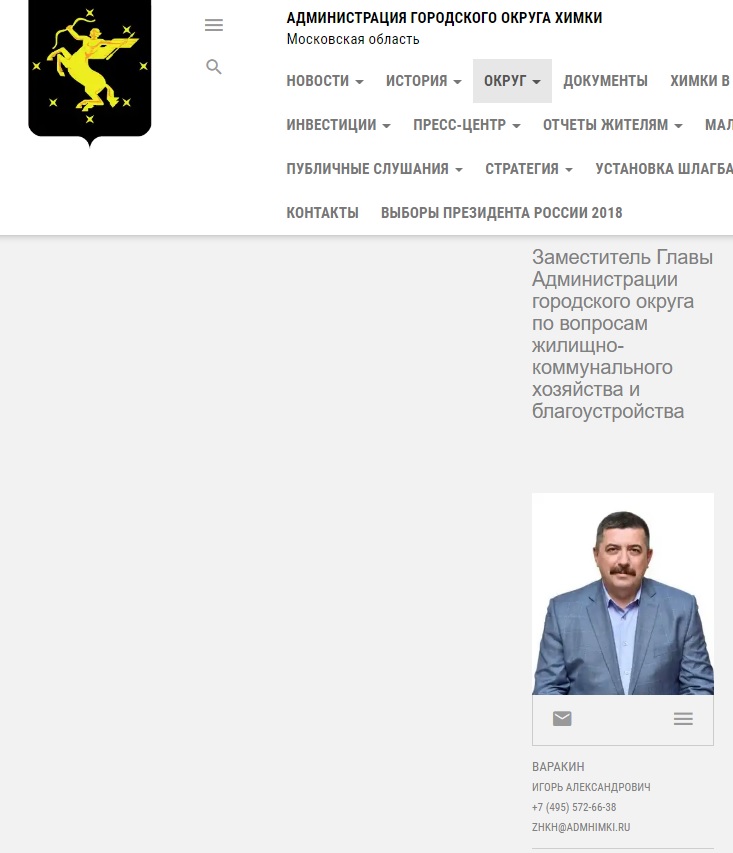The image size is (733, 853).
Task: Open the ДОКУМЕНТЫ menu item
Action: 605,81
